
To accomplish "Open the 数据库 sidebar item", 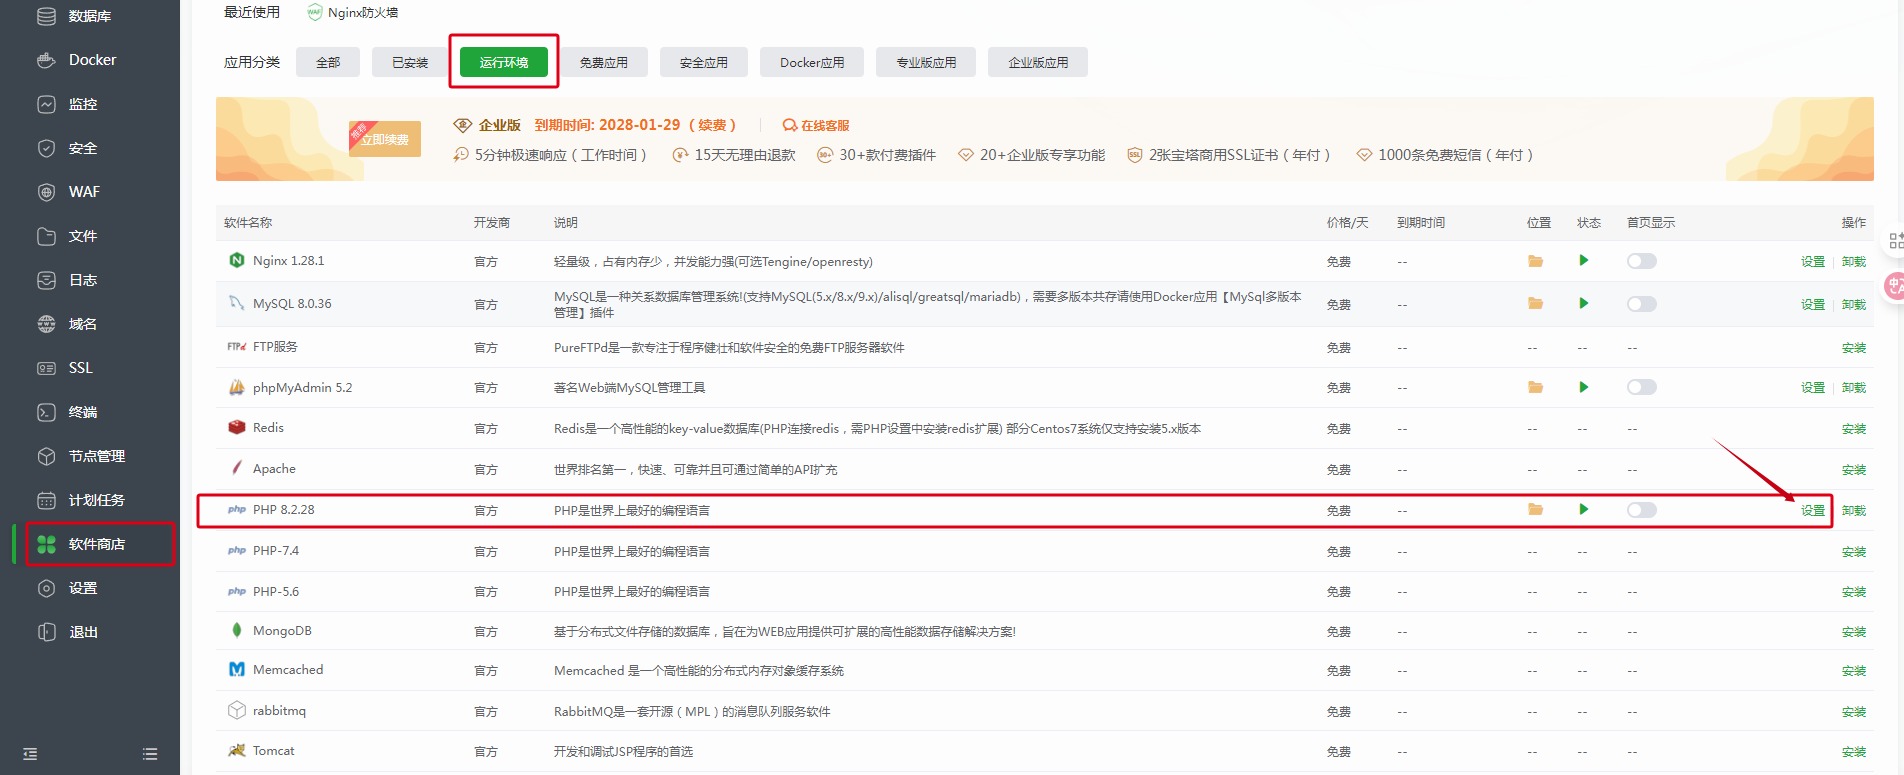I will pos(90,16).
